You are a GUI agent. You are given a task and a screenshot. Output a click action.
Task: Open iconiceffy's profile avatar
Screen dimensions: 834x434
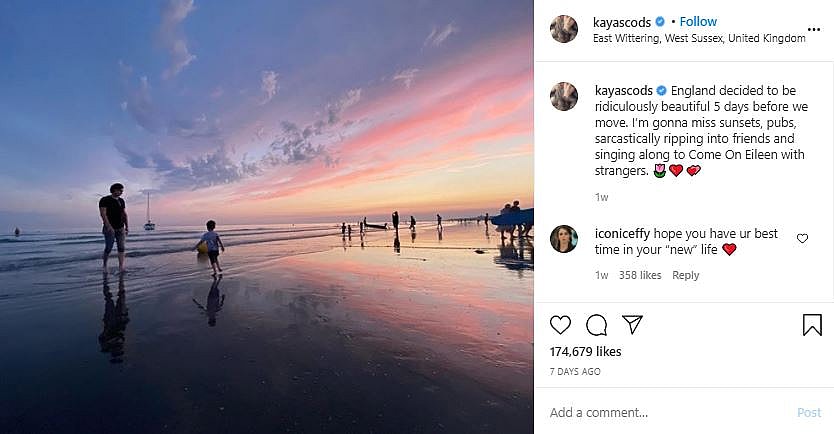[564, 239]
